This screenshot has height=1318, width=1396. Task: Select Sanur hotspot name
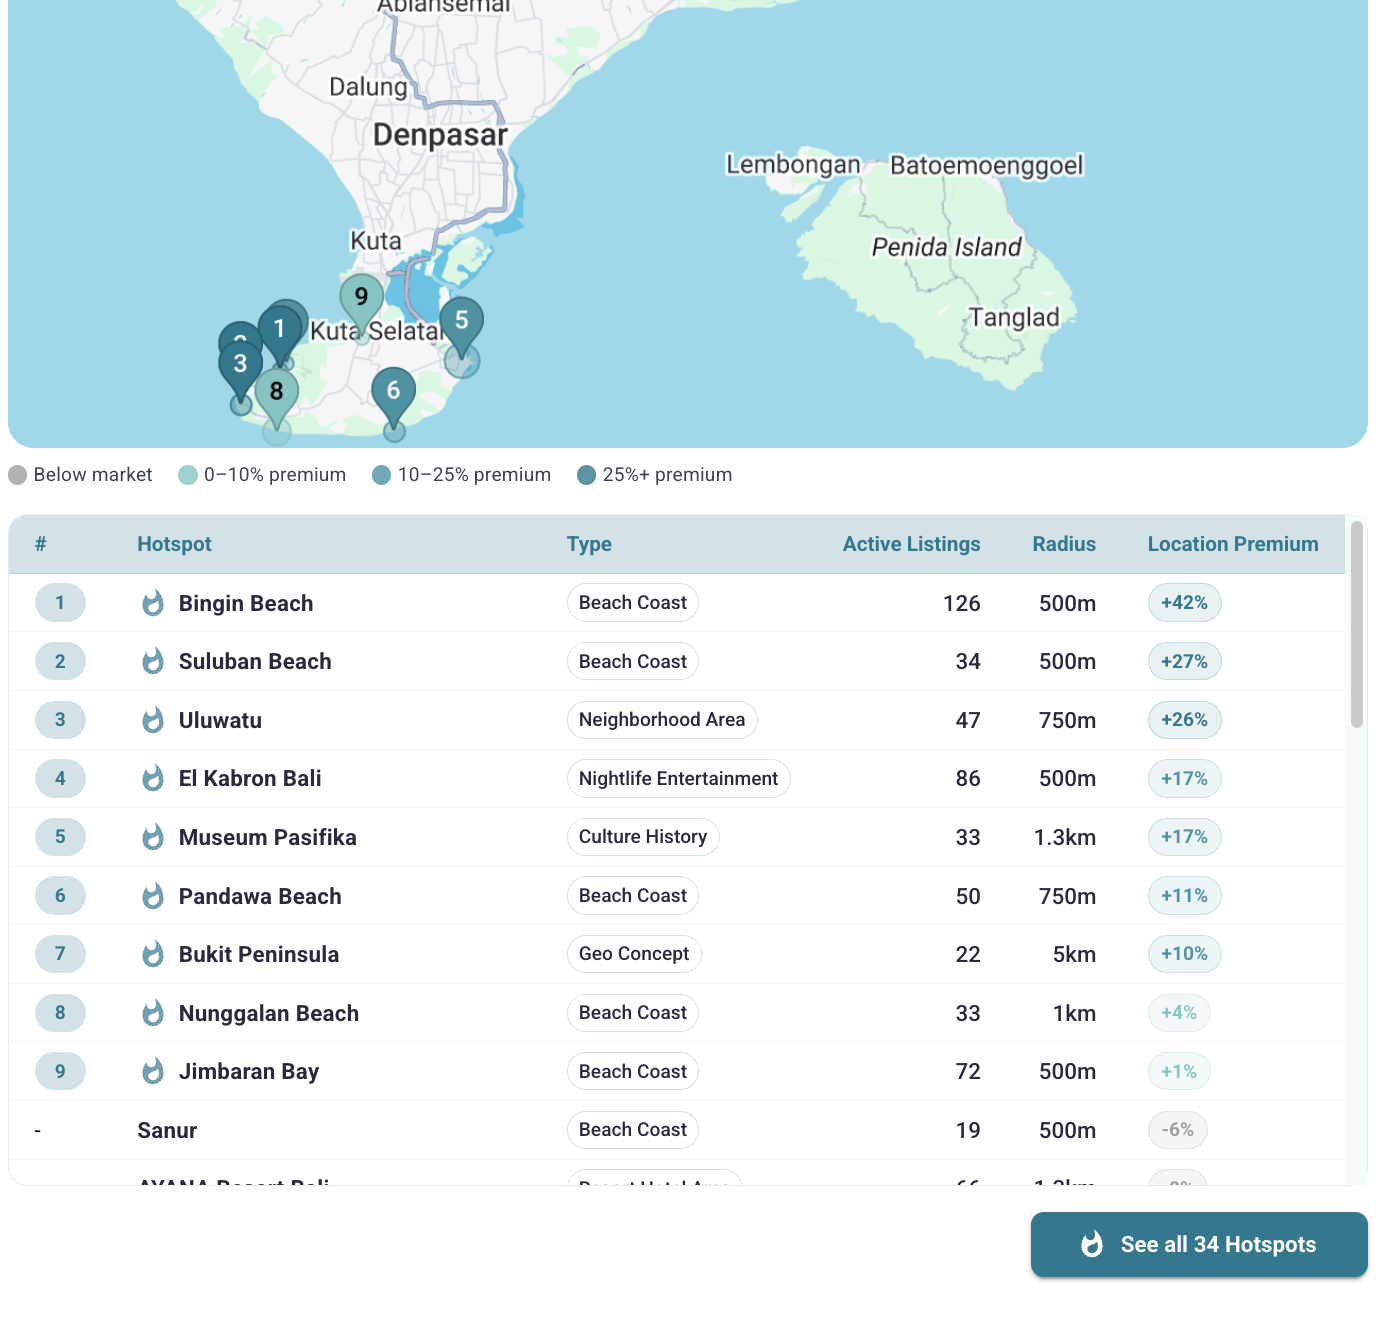[167, 1130]
